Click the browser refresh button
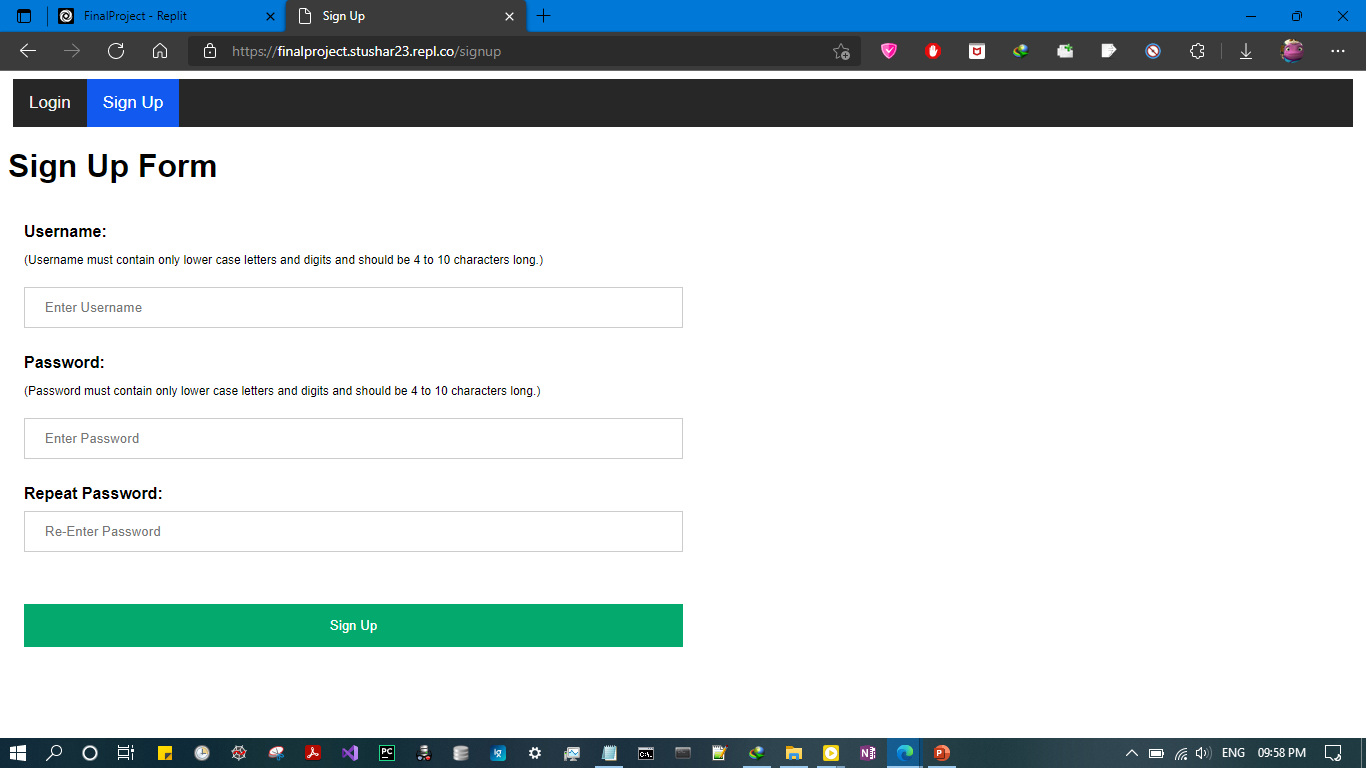This screenshot has width=1366, height=768. coord(116,51)
